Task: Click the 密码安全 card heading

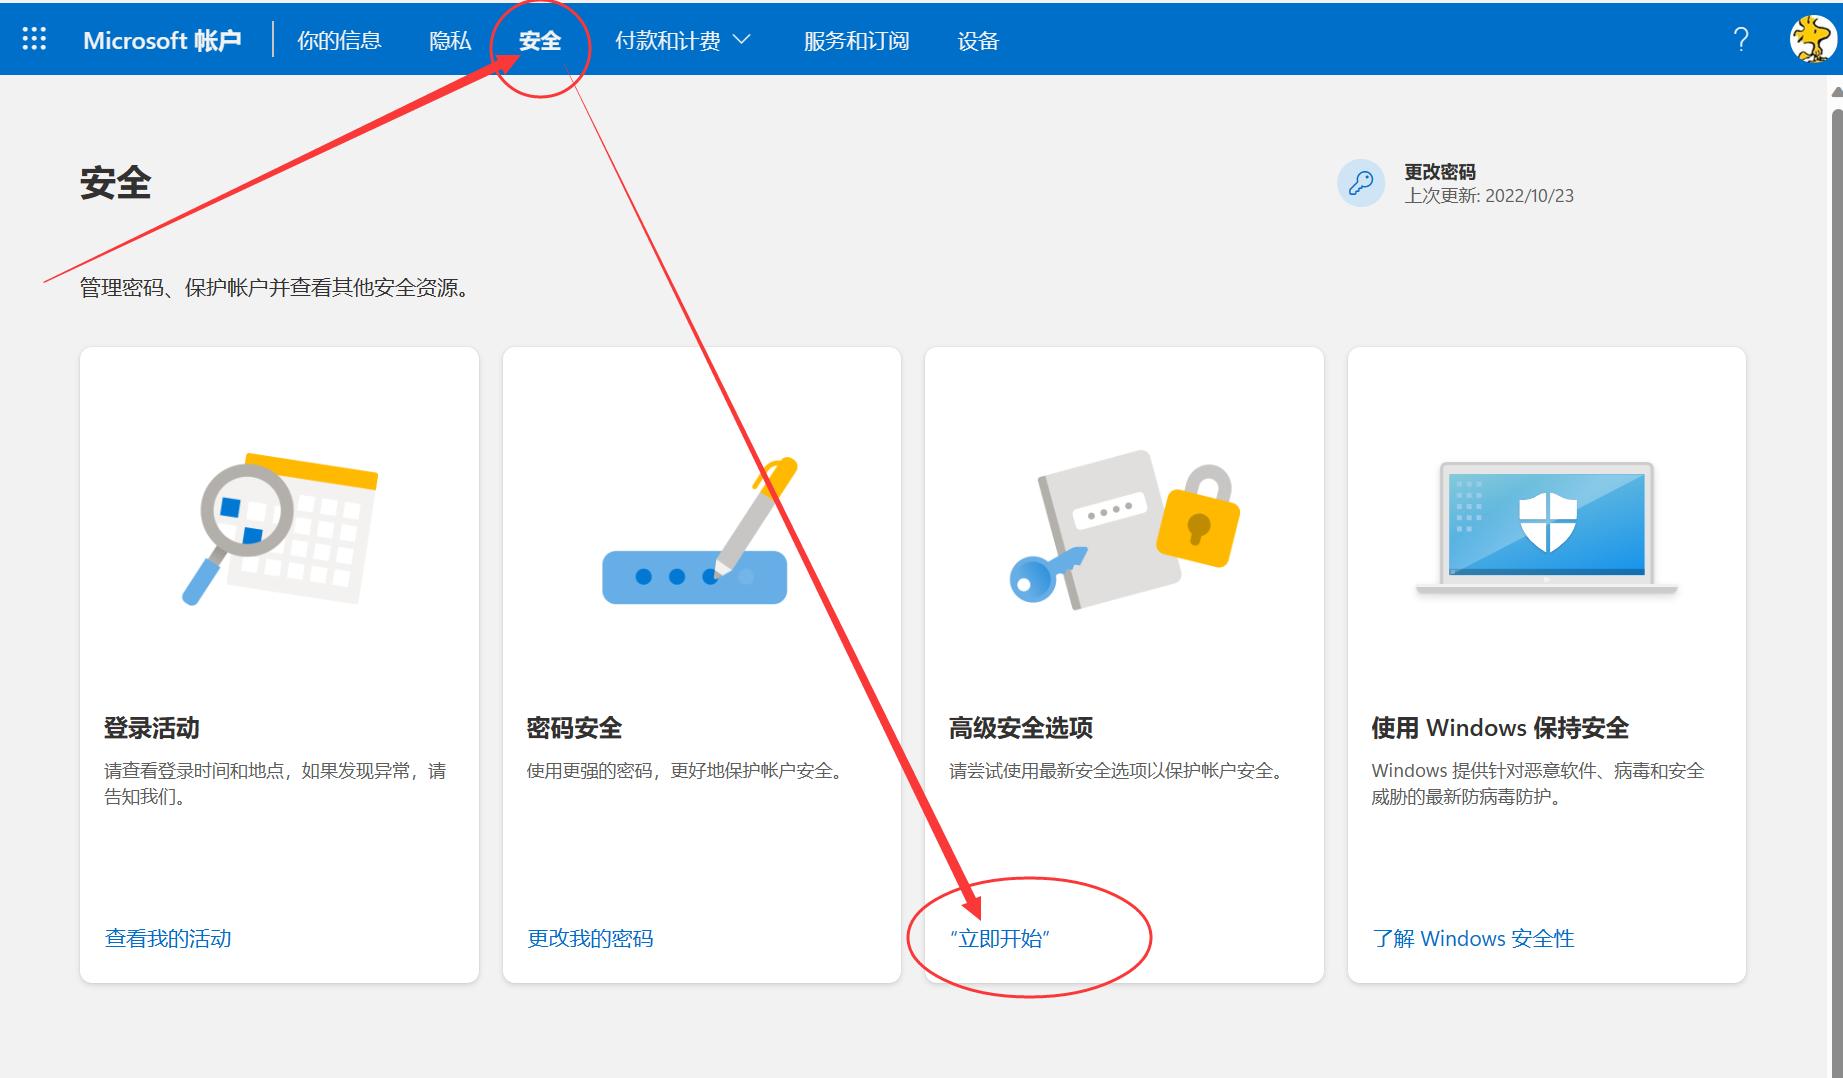Action: point(574,728)
